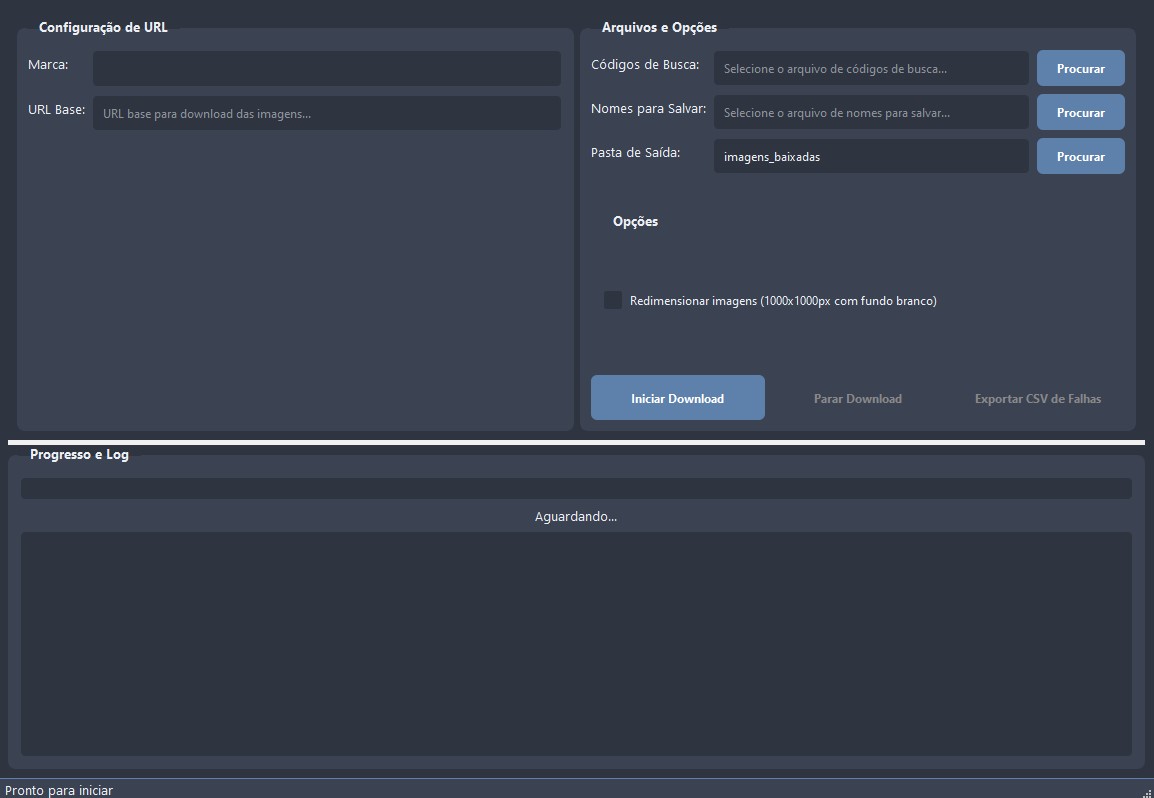Image resolution: width=1154 pixels, height=798 pixels.
Task: Select the Nomes para Salvar file path field
Action: click(x=870, y=113)
